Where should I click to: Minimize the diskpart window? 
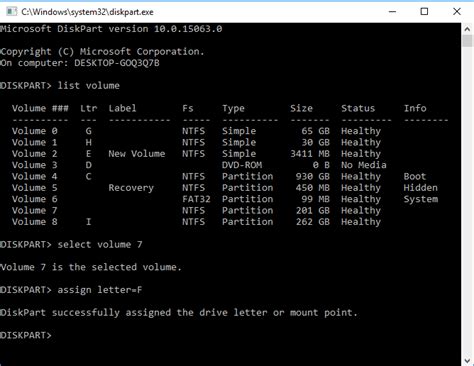tap(393, 12)
